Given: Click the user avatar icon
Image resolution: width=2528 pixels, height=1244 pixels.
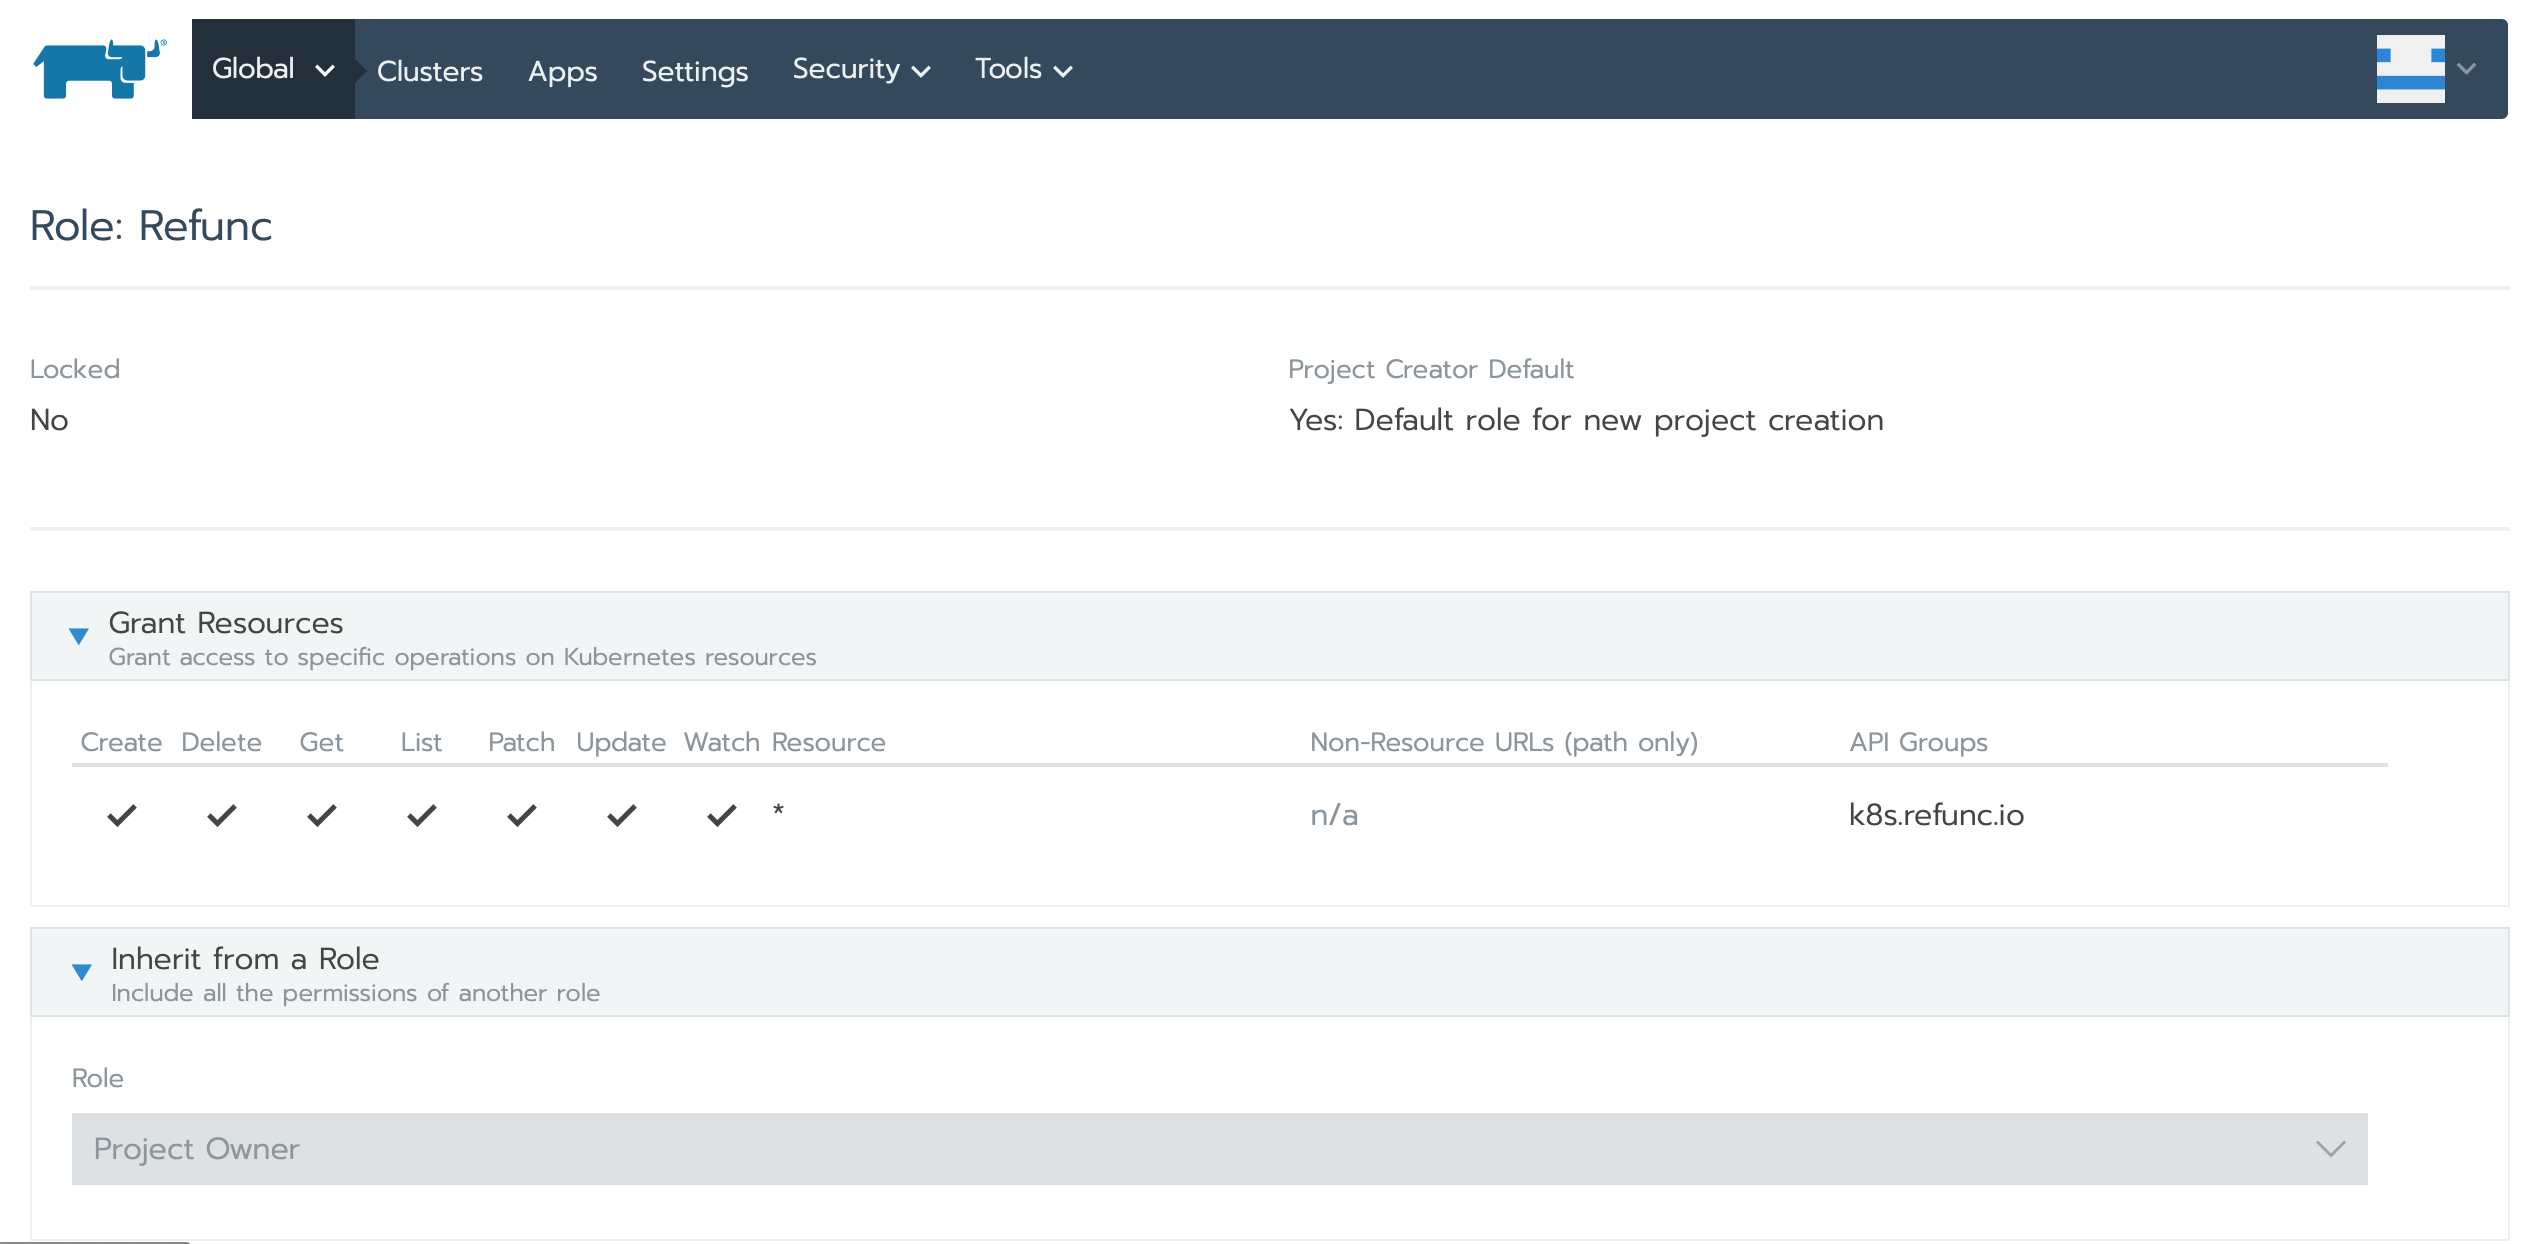Looking at the screenshot, I should pos(2409,69).
